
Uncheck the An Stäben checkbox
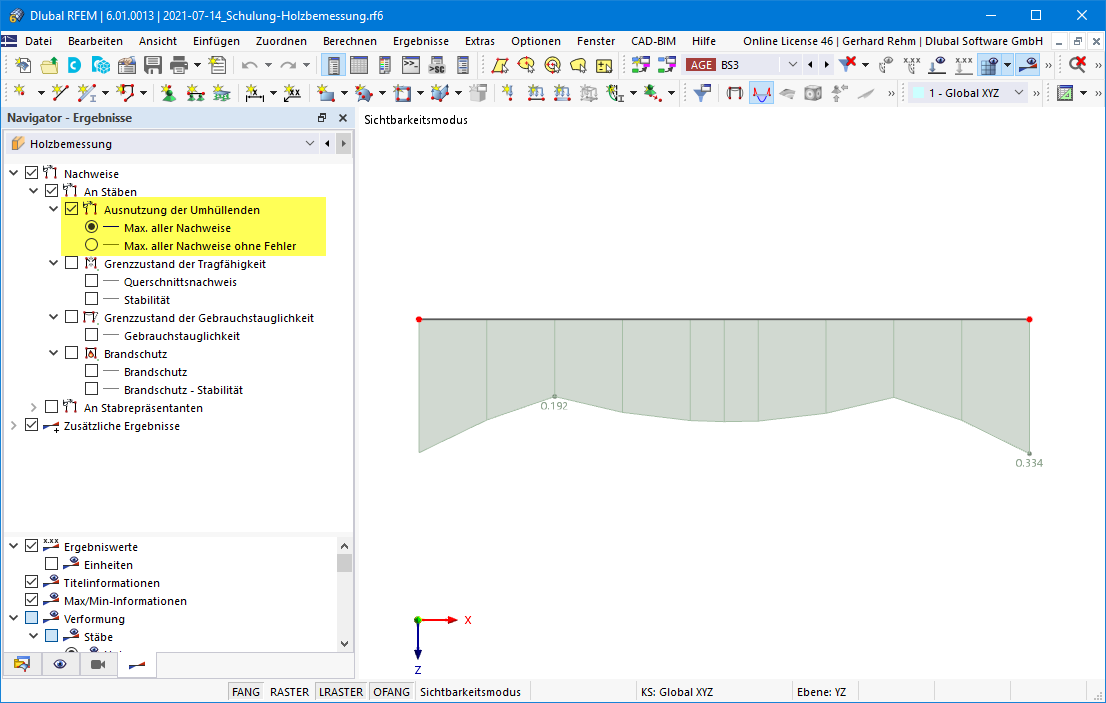(x=51, y=190)
